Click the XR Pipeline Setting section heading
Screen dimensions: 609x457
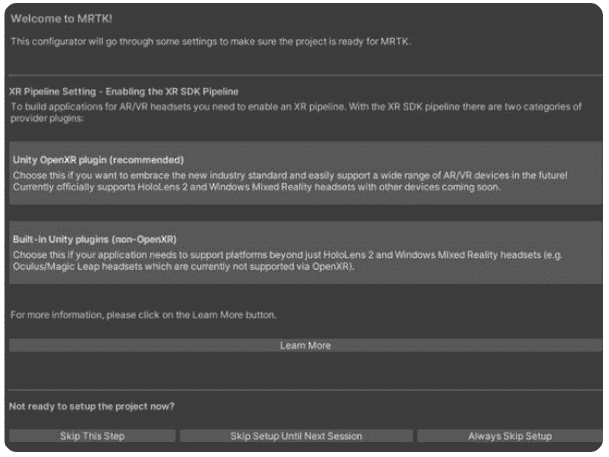click(124, 92)
